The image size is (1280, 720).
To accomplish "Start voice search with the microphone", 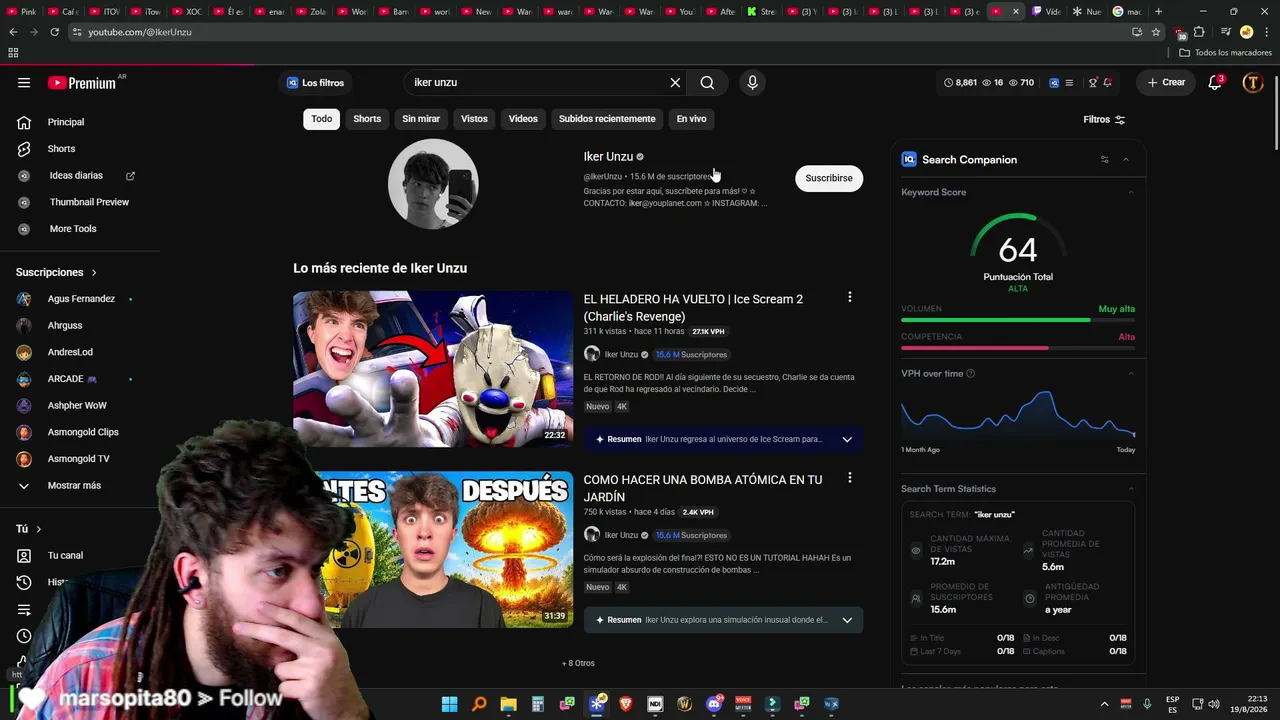I will tap(753, 83).
